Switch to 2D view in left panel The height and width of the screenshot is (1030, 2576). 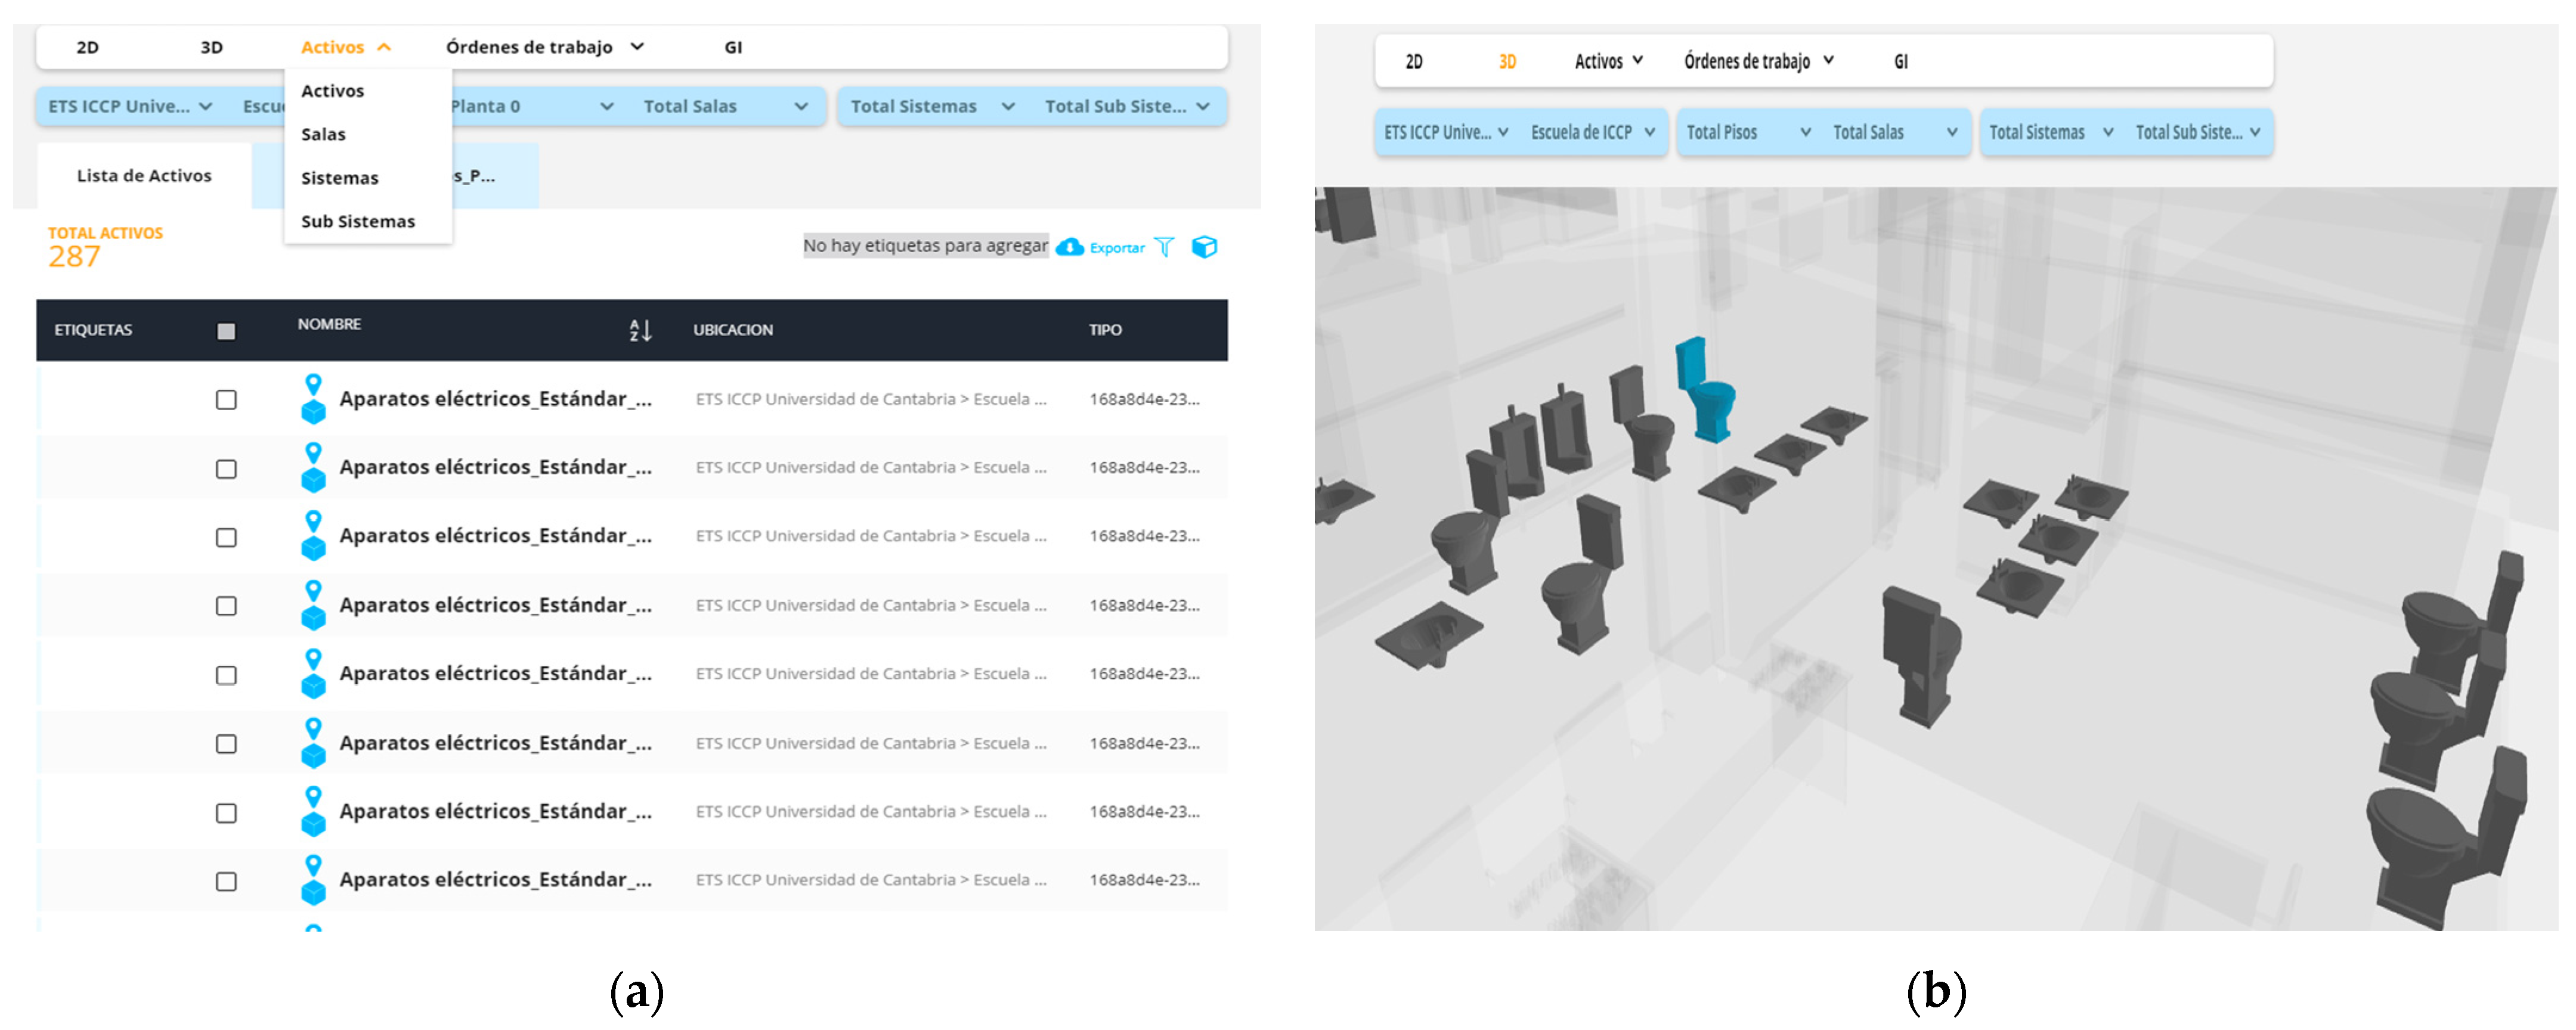coord(88,47)
